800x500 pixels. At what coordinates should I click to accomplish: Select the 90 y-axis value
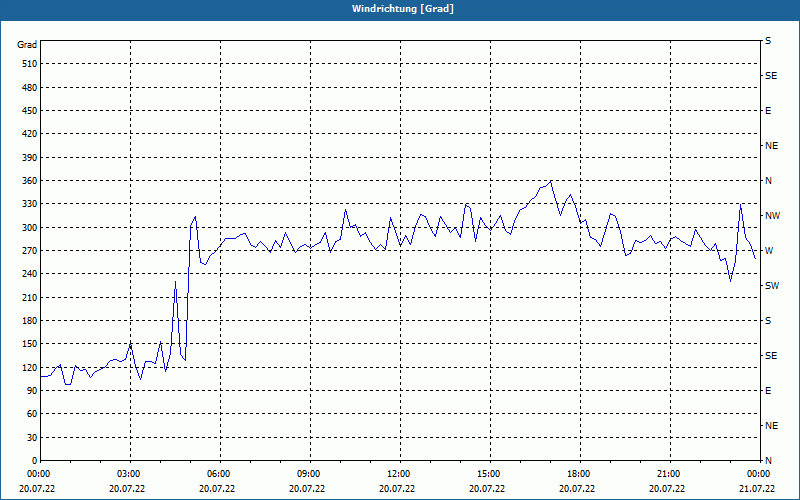coord(32,391)
